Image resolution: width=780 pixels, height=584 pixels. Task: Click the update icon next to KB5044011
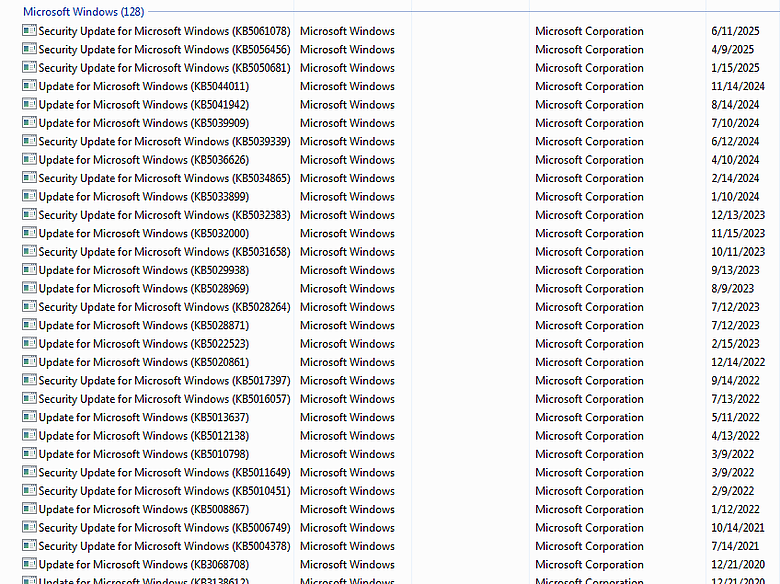pyautogui.click(x=29, y=86)
